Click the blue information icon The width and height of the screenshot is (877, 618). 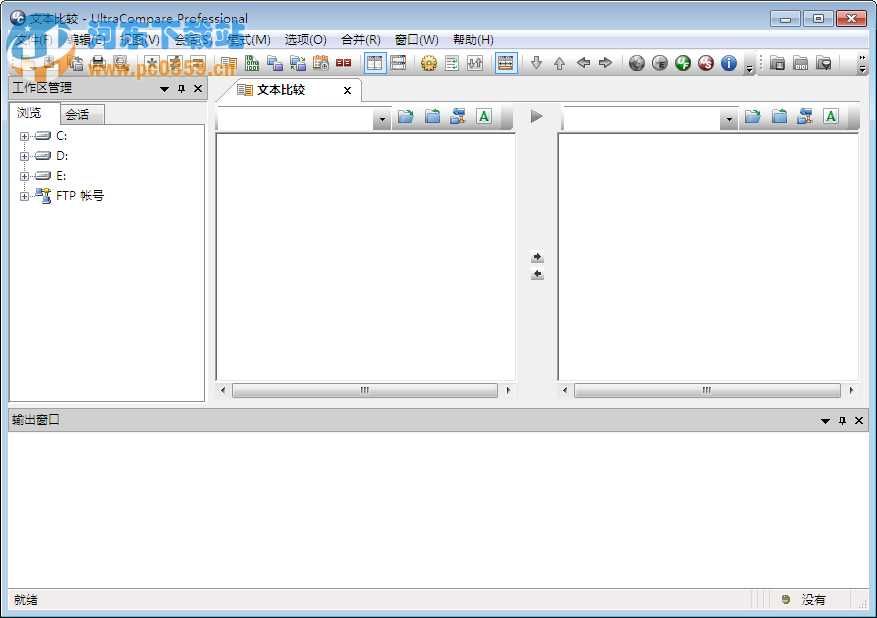(x=729, y=63)
